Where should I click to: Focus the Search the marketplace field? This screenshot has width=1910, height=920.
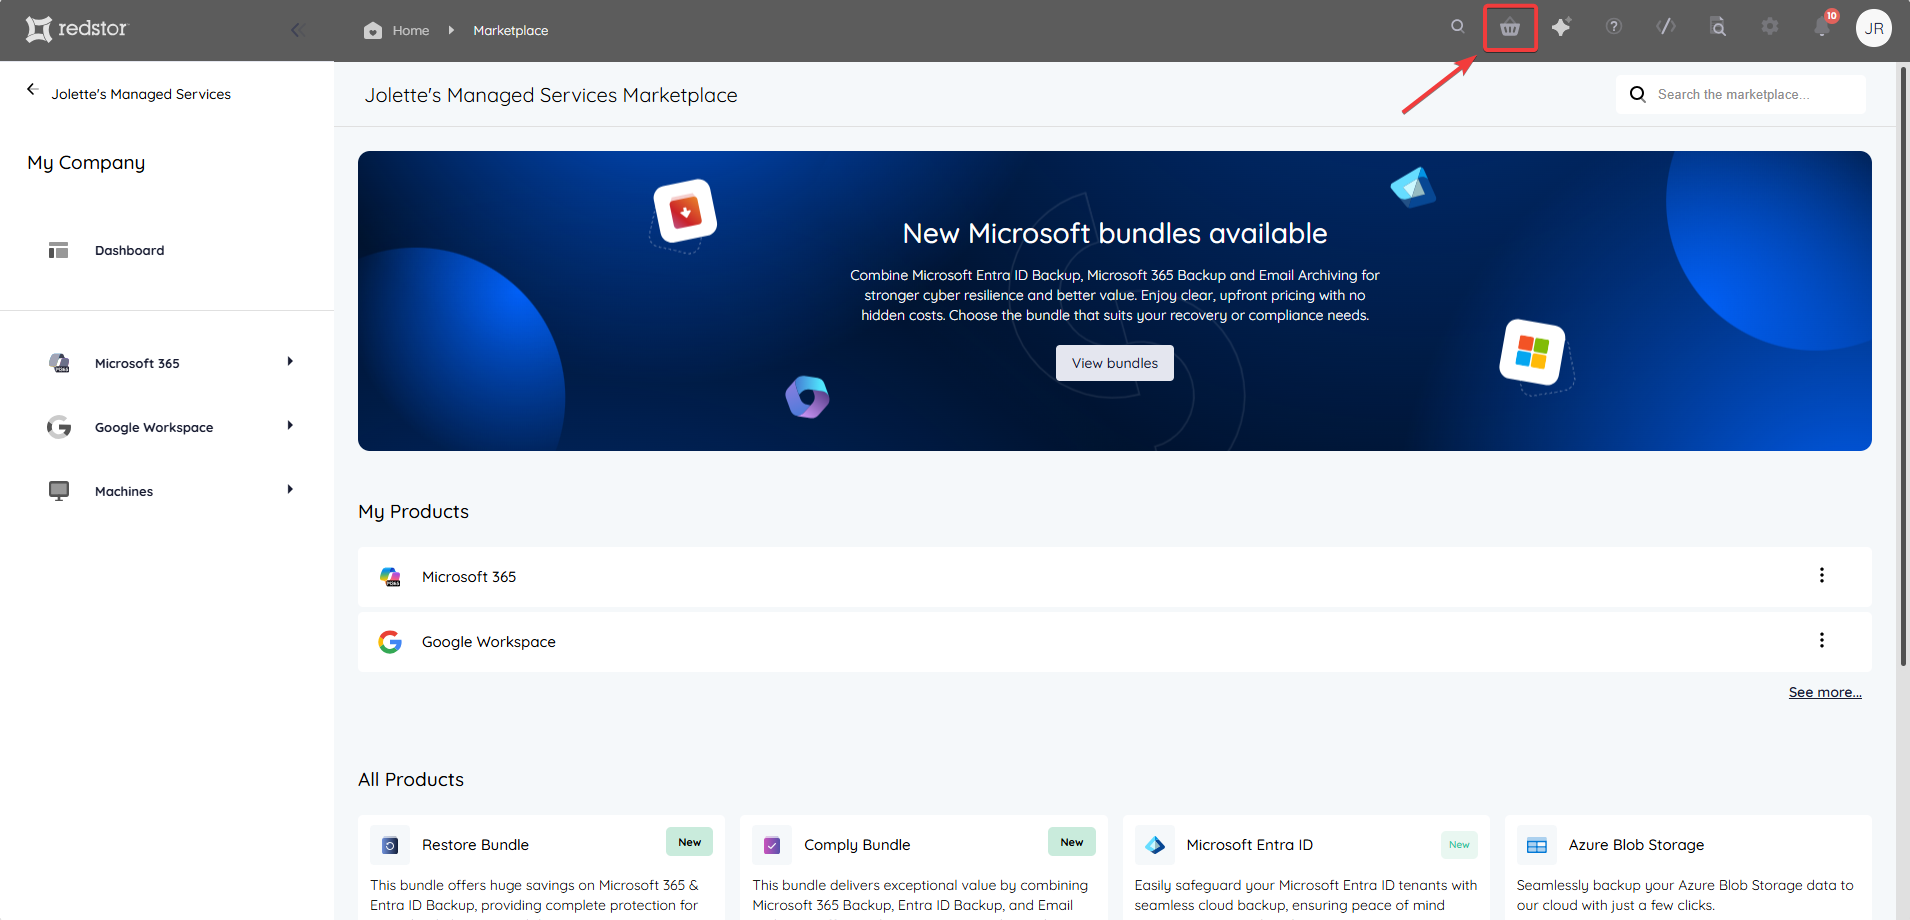(1741, 94)
